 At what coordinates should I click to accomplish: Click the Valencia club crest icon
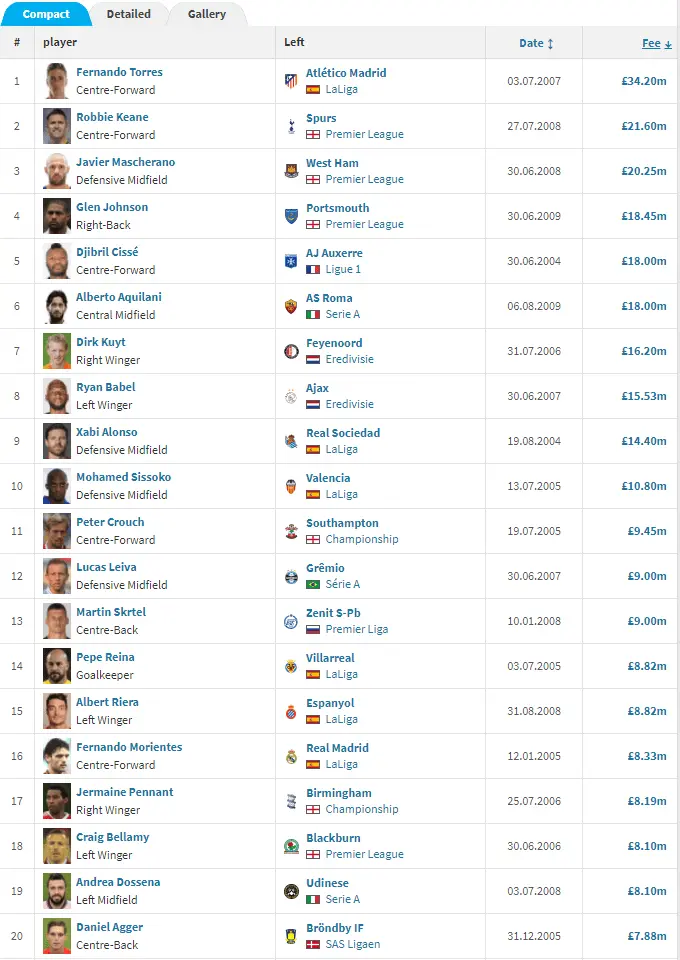click(291, 486)
